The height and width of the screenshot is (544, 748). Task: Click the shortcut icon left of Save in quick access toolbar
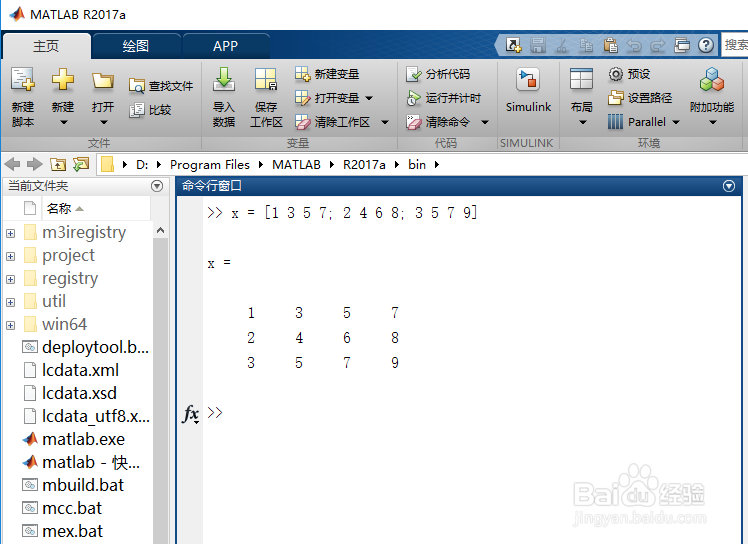click(514, 45)
